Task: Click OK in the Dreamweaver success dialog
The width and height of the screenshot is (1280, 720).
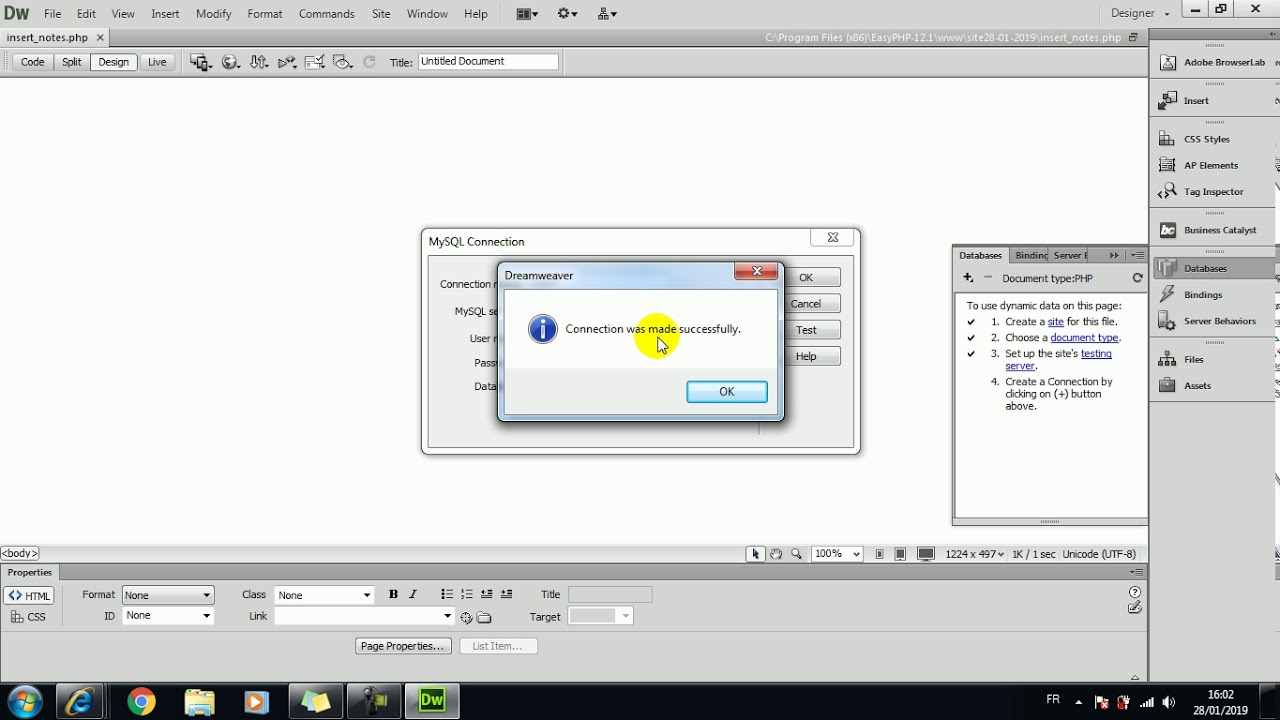Action: 727,392
